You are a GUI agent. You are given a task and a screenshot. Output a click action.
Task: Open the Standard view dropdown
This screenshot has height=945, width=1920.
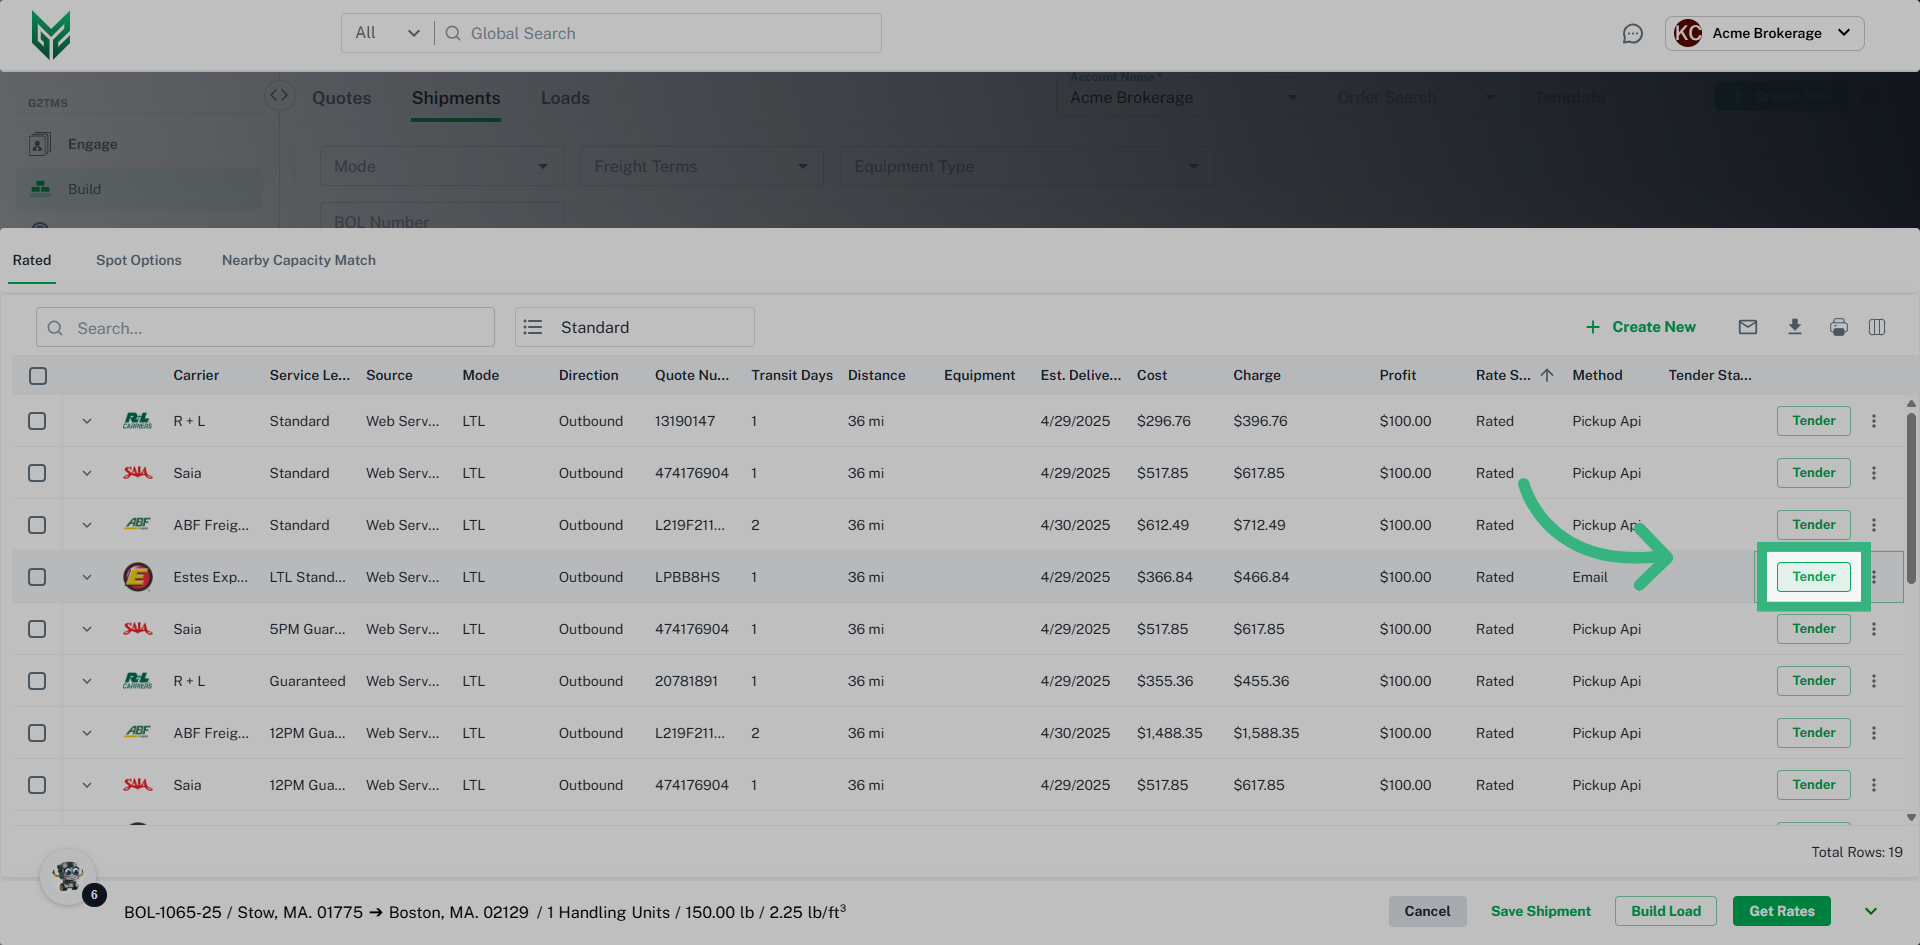tap(634, 327)
